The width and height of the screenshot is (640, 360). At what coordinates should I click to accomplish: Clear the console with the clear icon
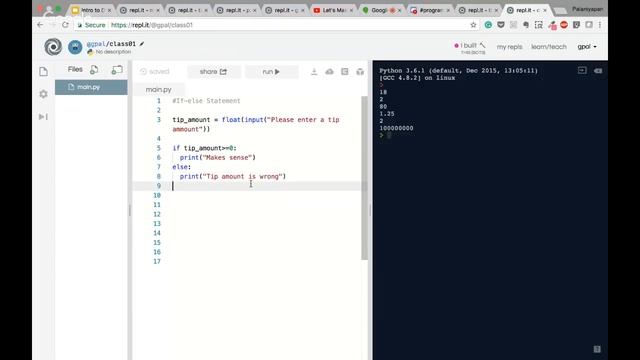click(598, 71)
